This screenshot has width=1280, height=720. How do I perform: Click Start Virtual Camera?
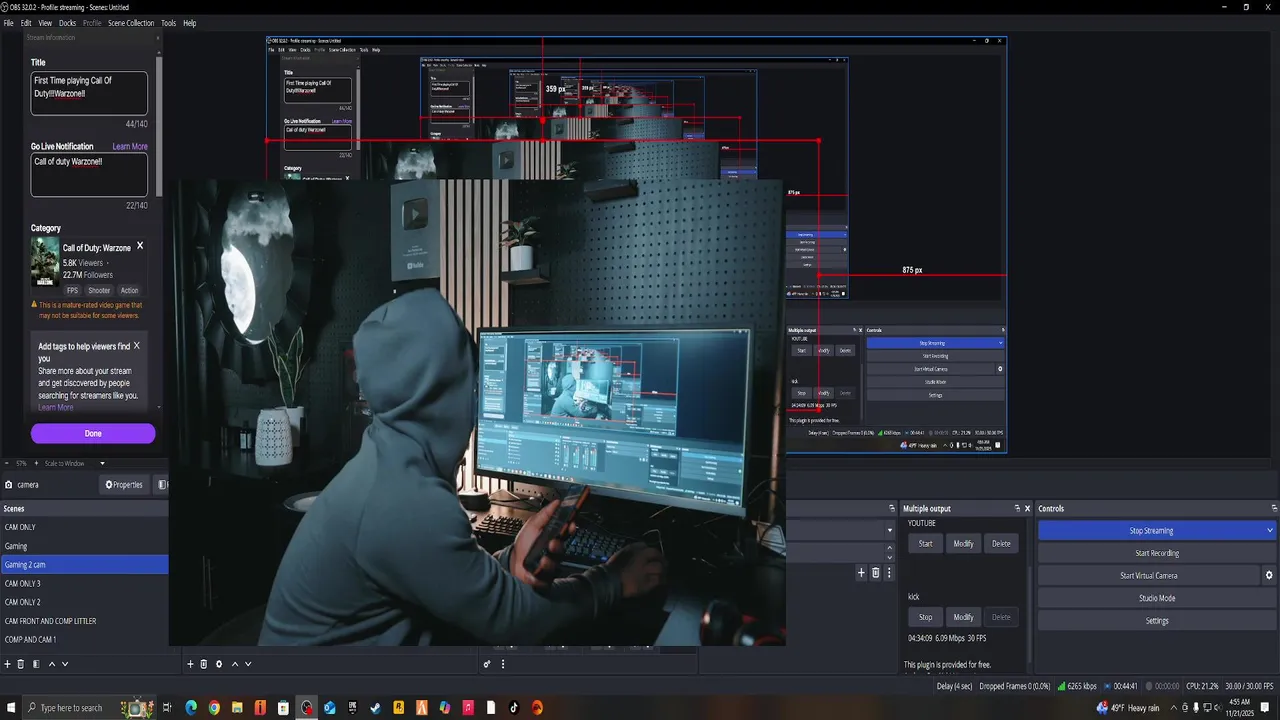coord(1149,576)
